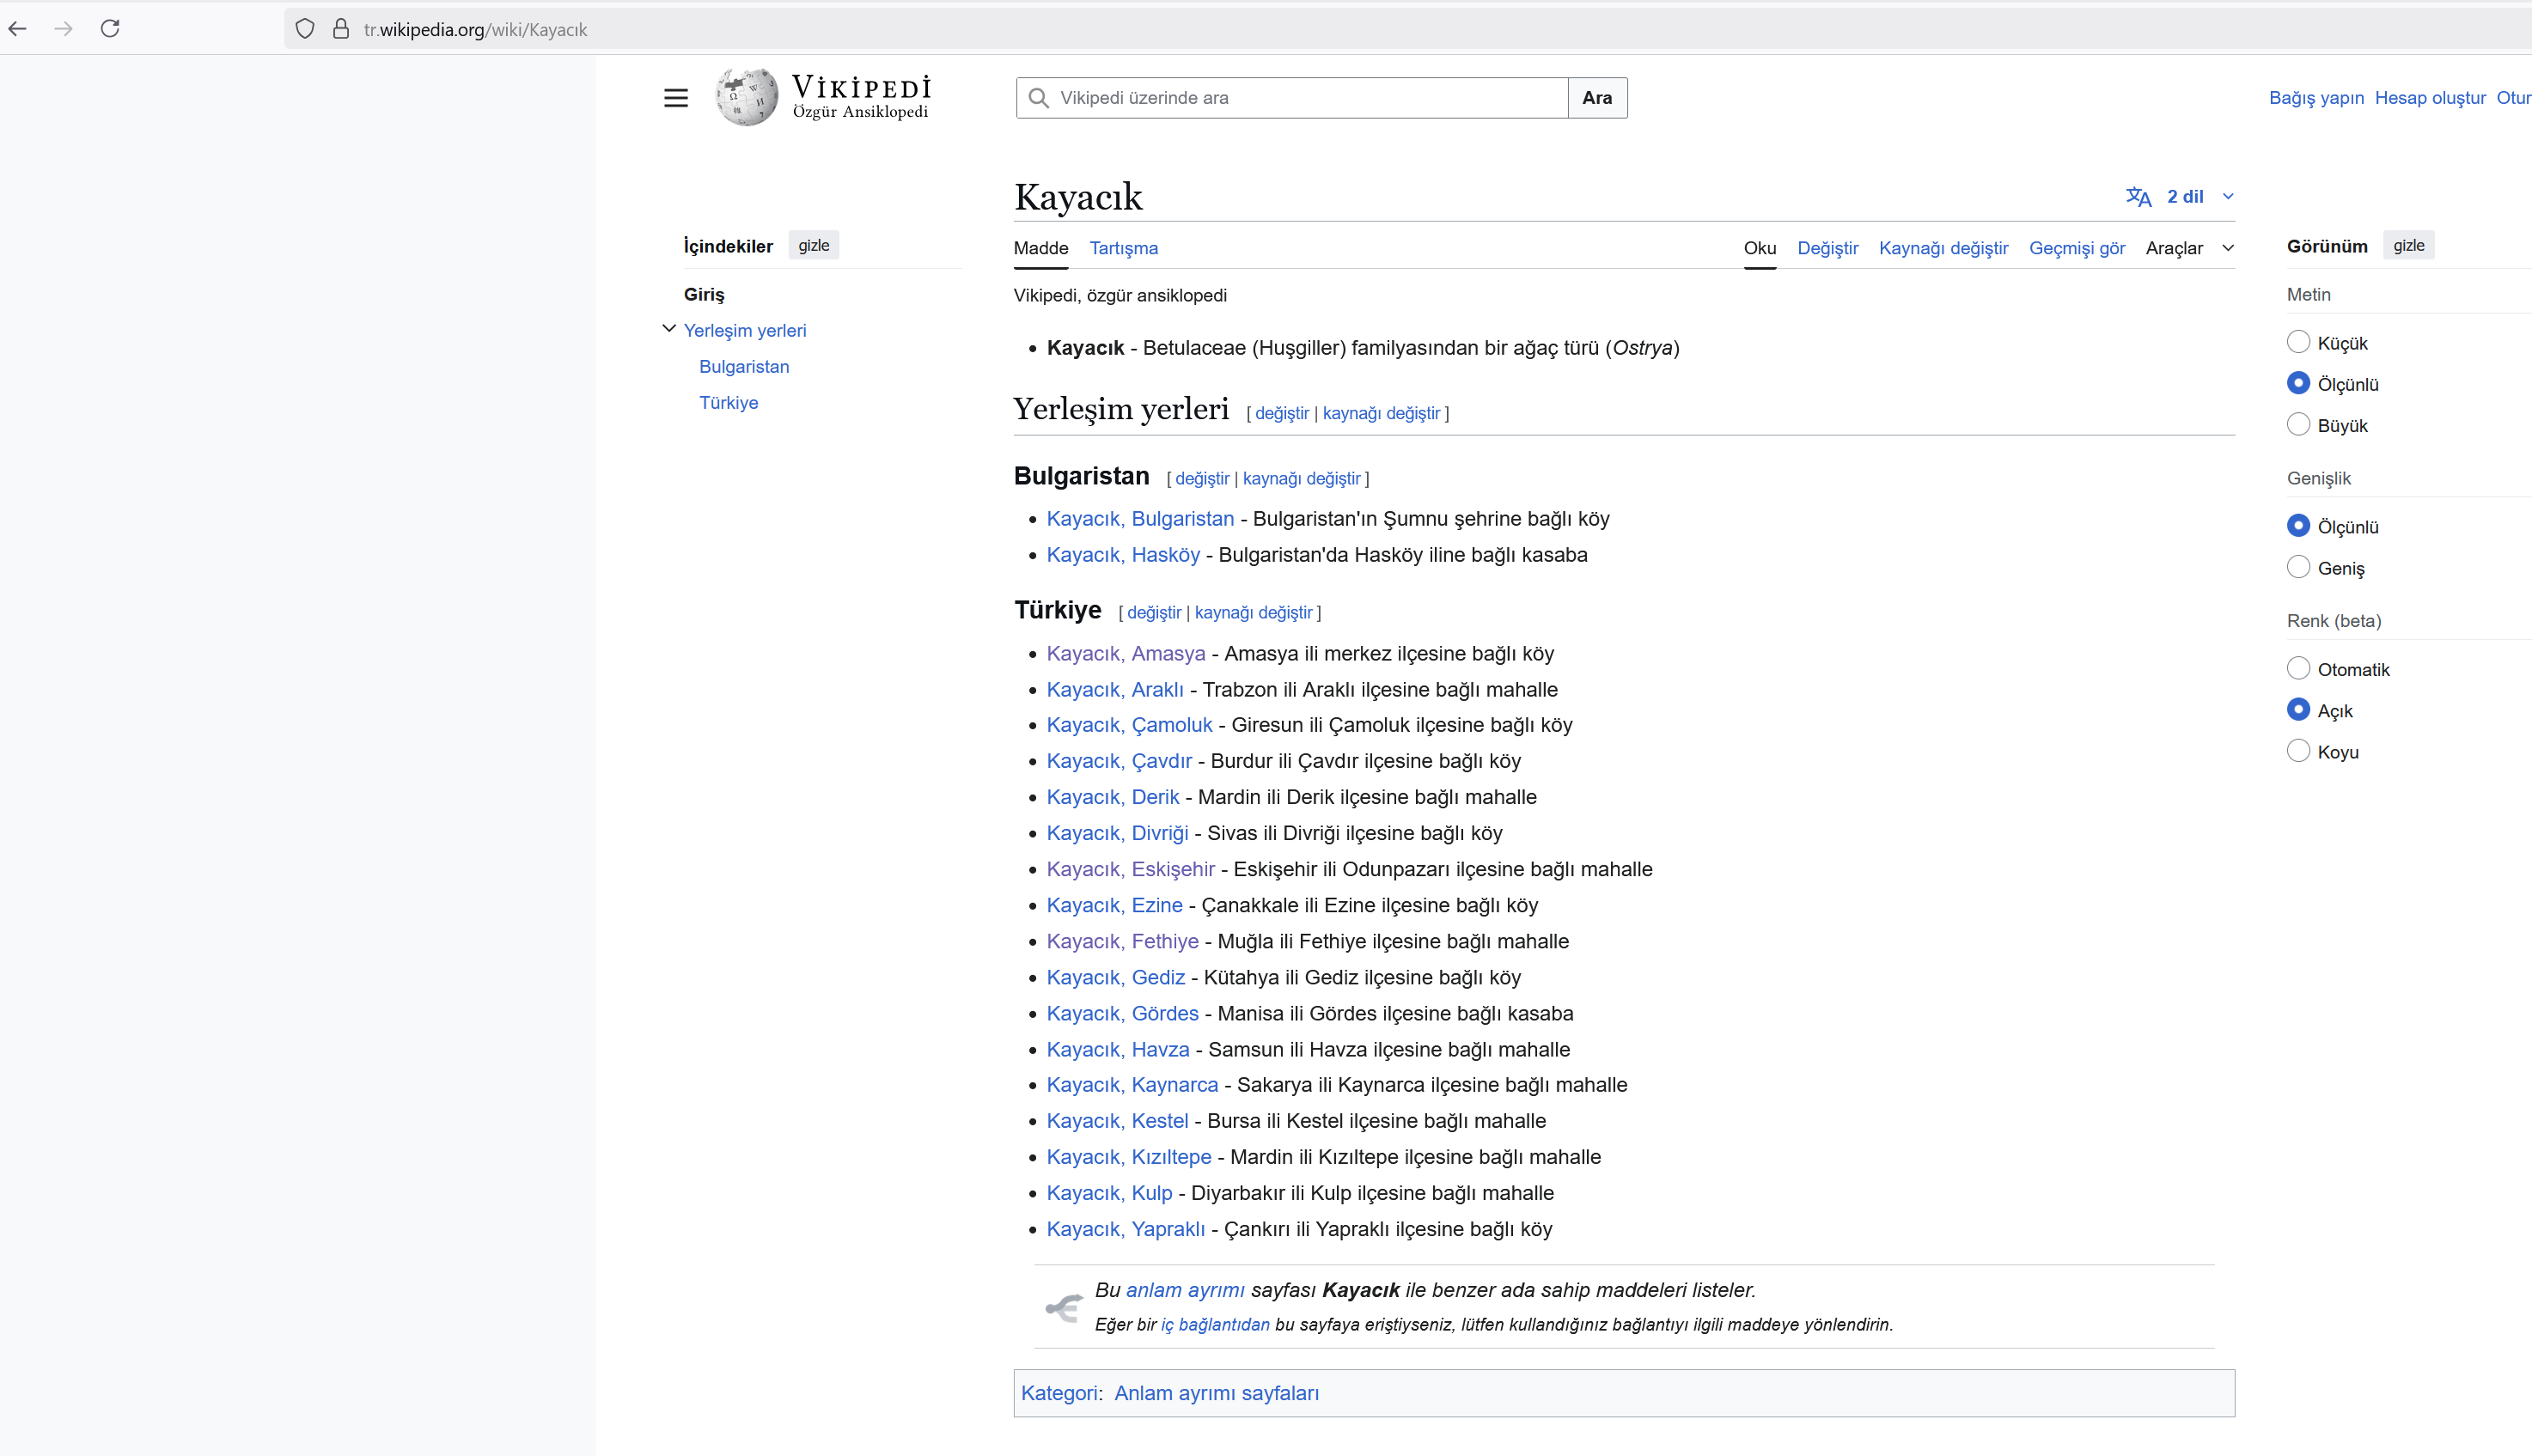2532x1456 pixels.
Task: Open Kaynağı değiştir tab
Action: 1943,248
